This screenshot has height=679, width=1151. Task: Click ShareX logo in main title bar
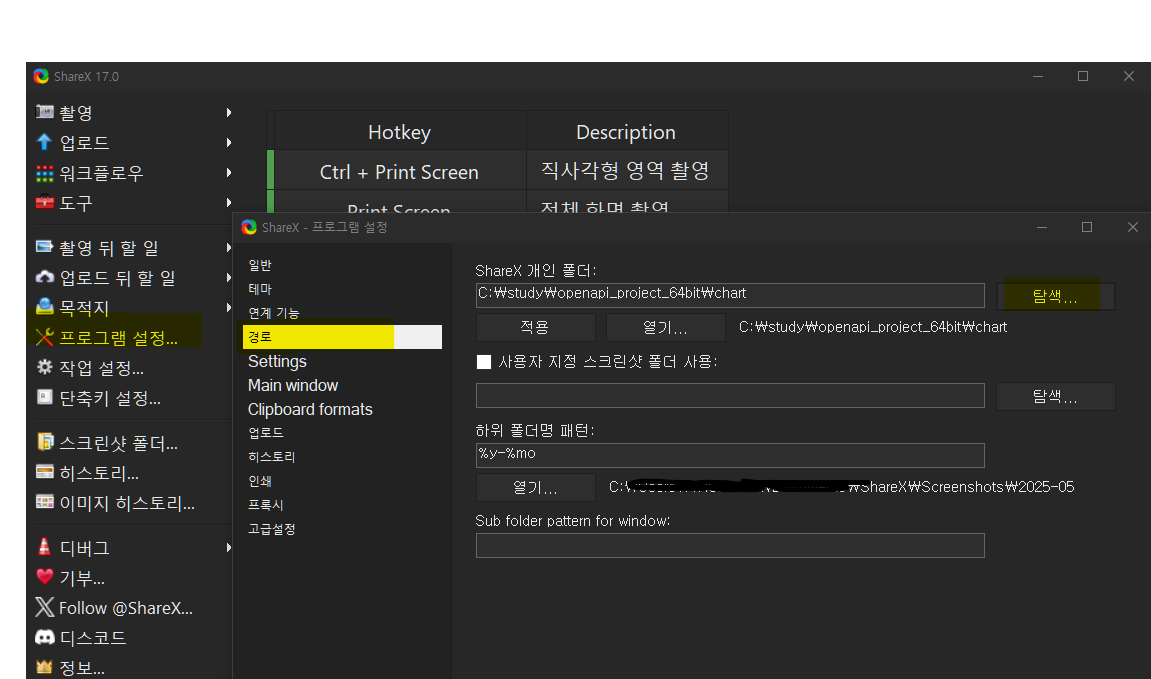(x=41, y=76)
